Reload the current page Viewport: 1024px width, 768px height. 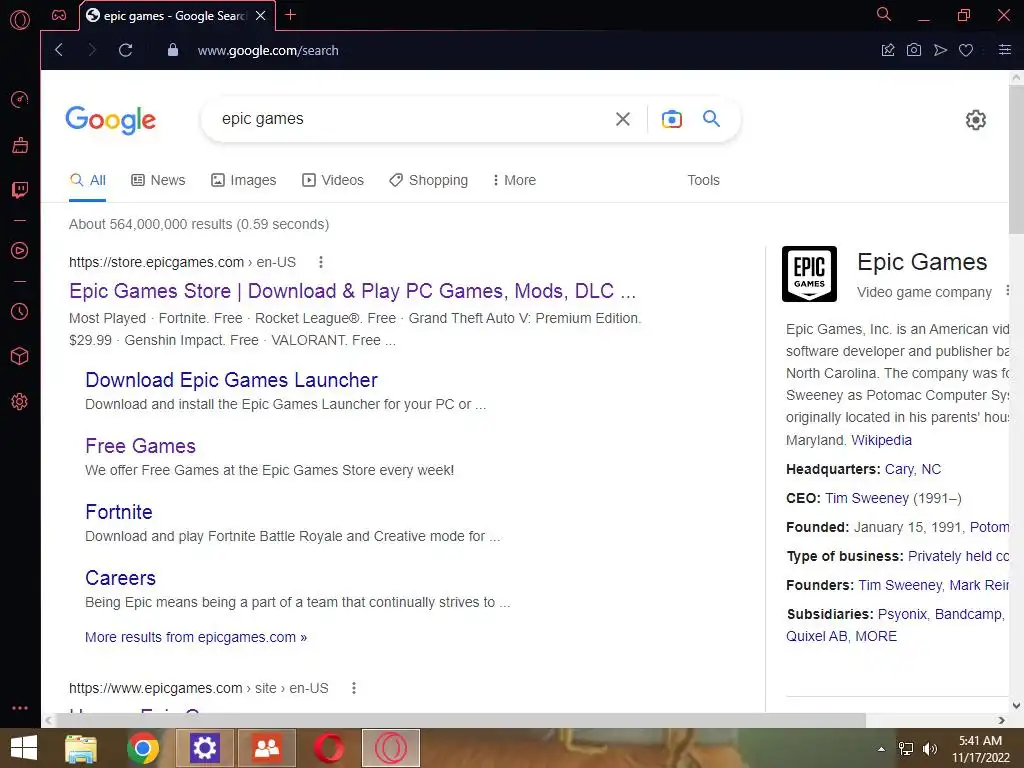pyautogui.click(x=125, y=50)
